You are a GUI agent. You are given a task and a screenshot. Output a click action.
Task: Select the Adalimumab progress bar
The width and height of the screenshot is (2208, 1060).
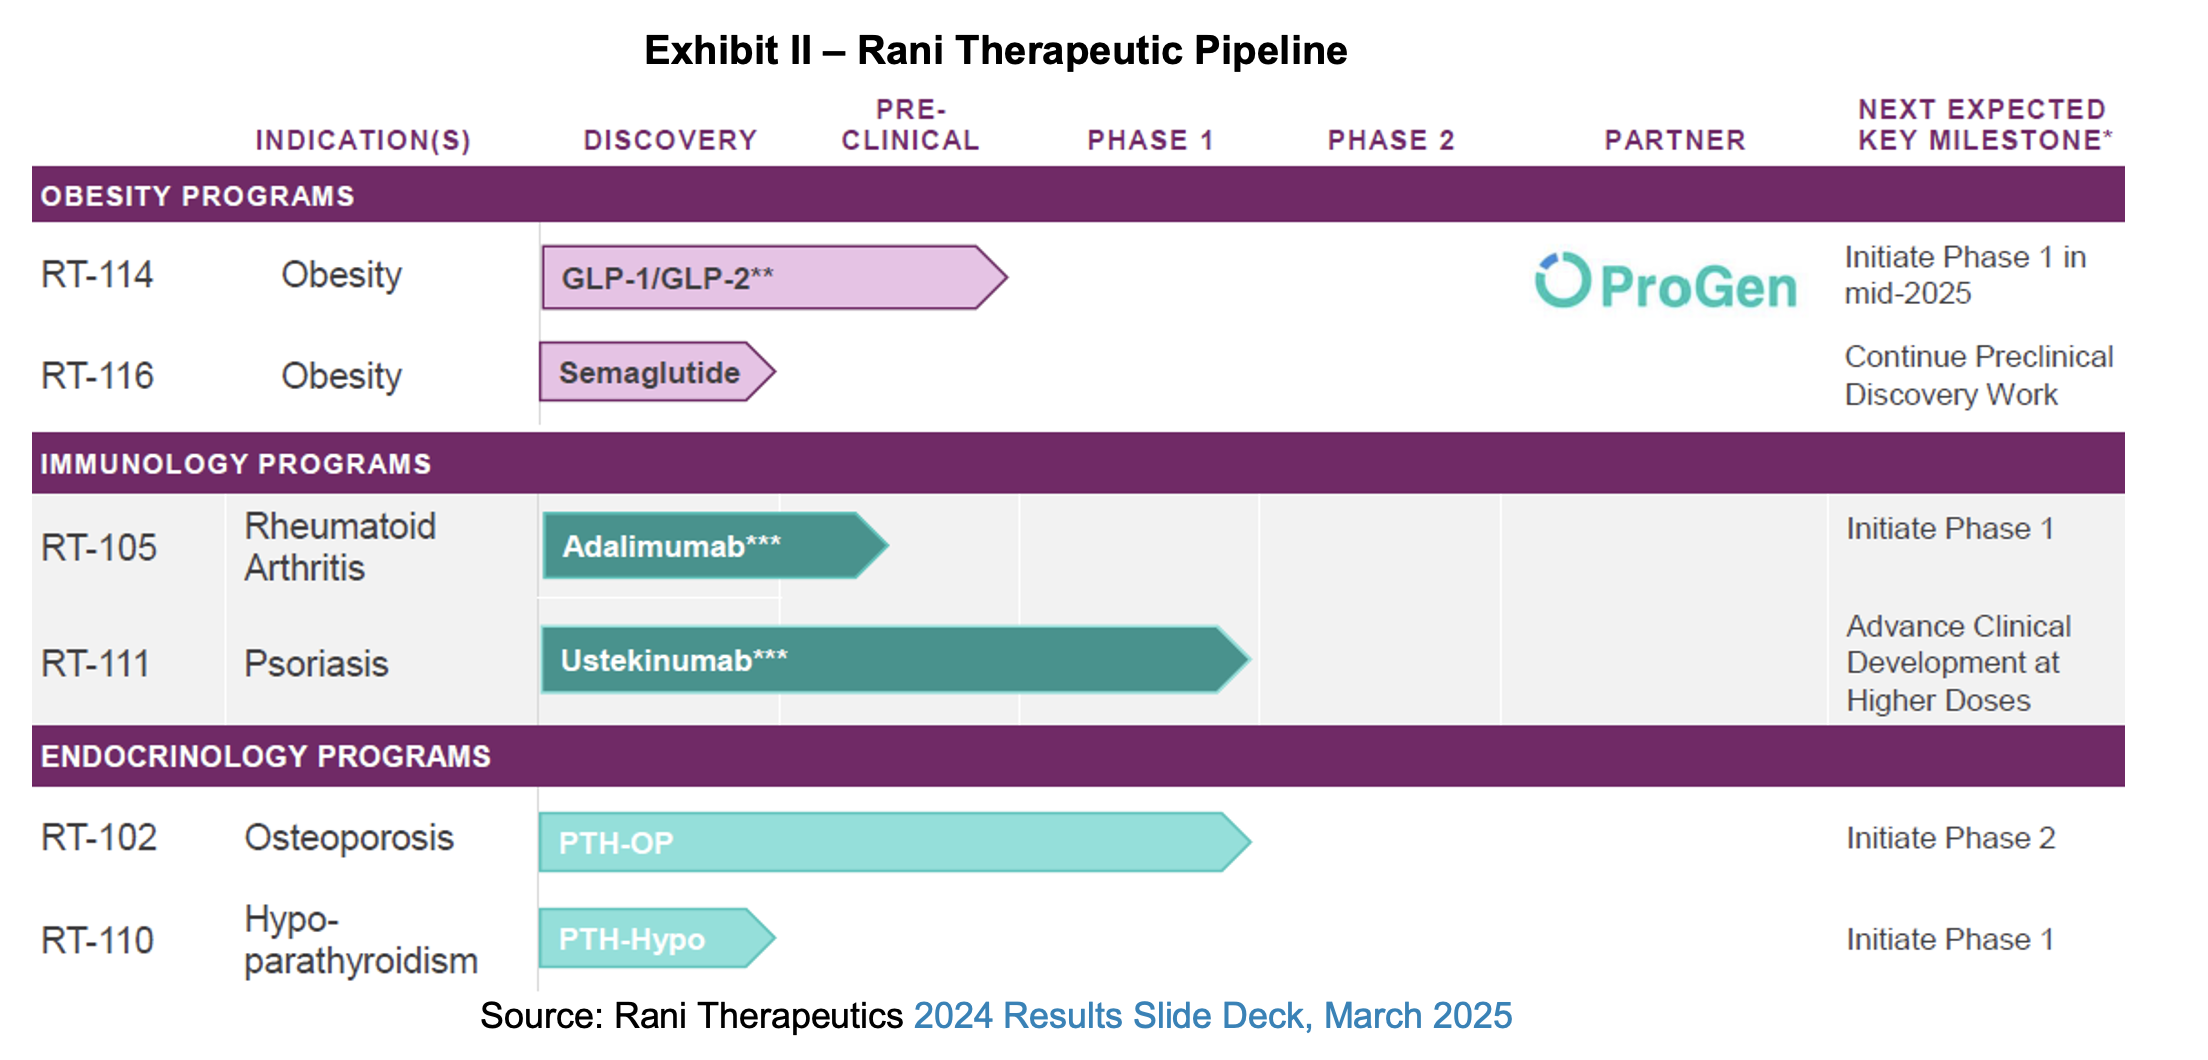712,546
